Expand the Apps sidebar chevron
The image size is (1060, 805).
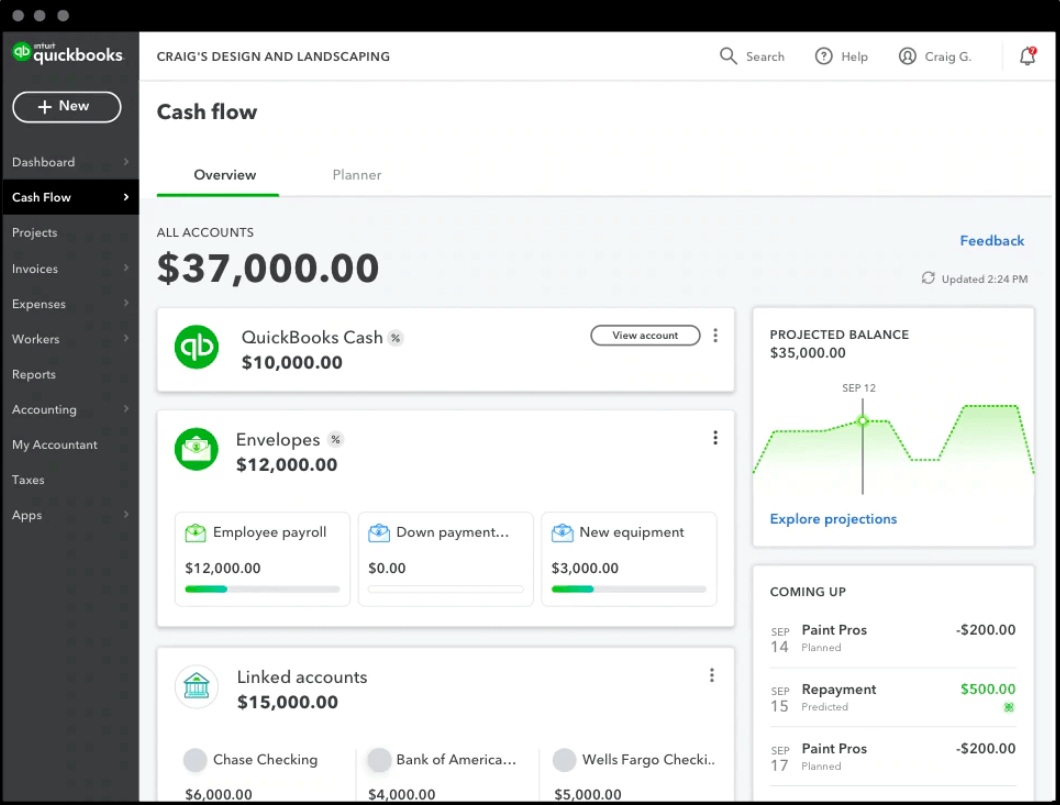click(126, 514)
